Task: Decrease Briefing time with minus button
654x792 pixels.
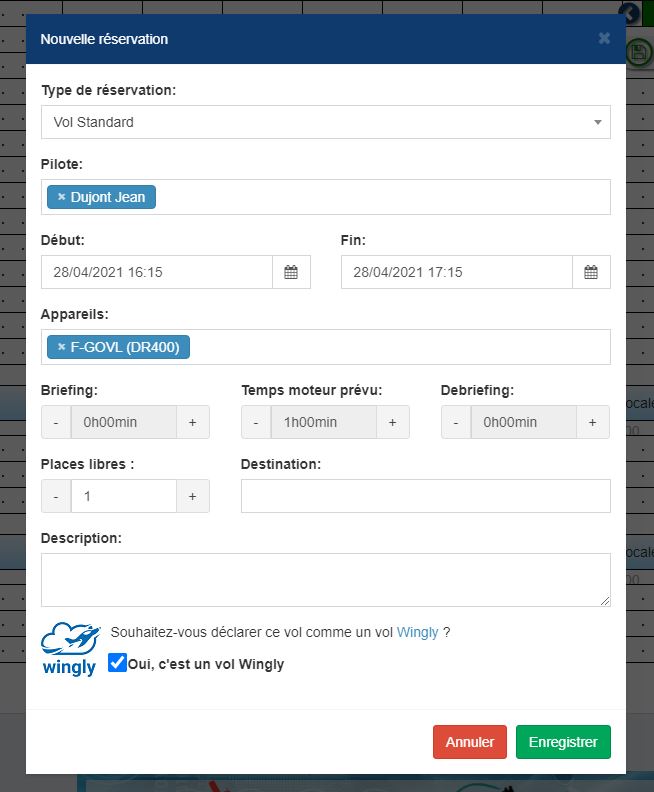Action: [56, 422]
